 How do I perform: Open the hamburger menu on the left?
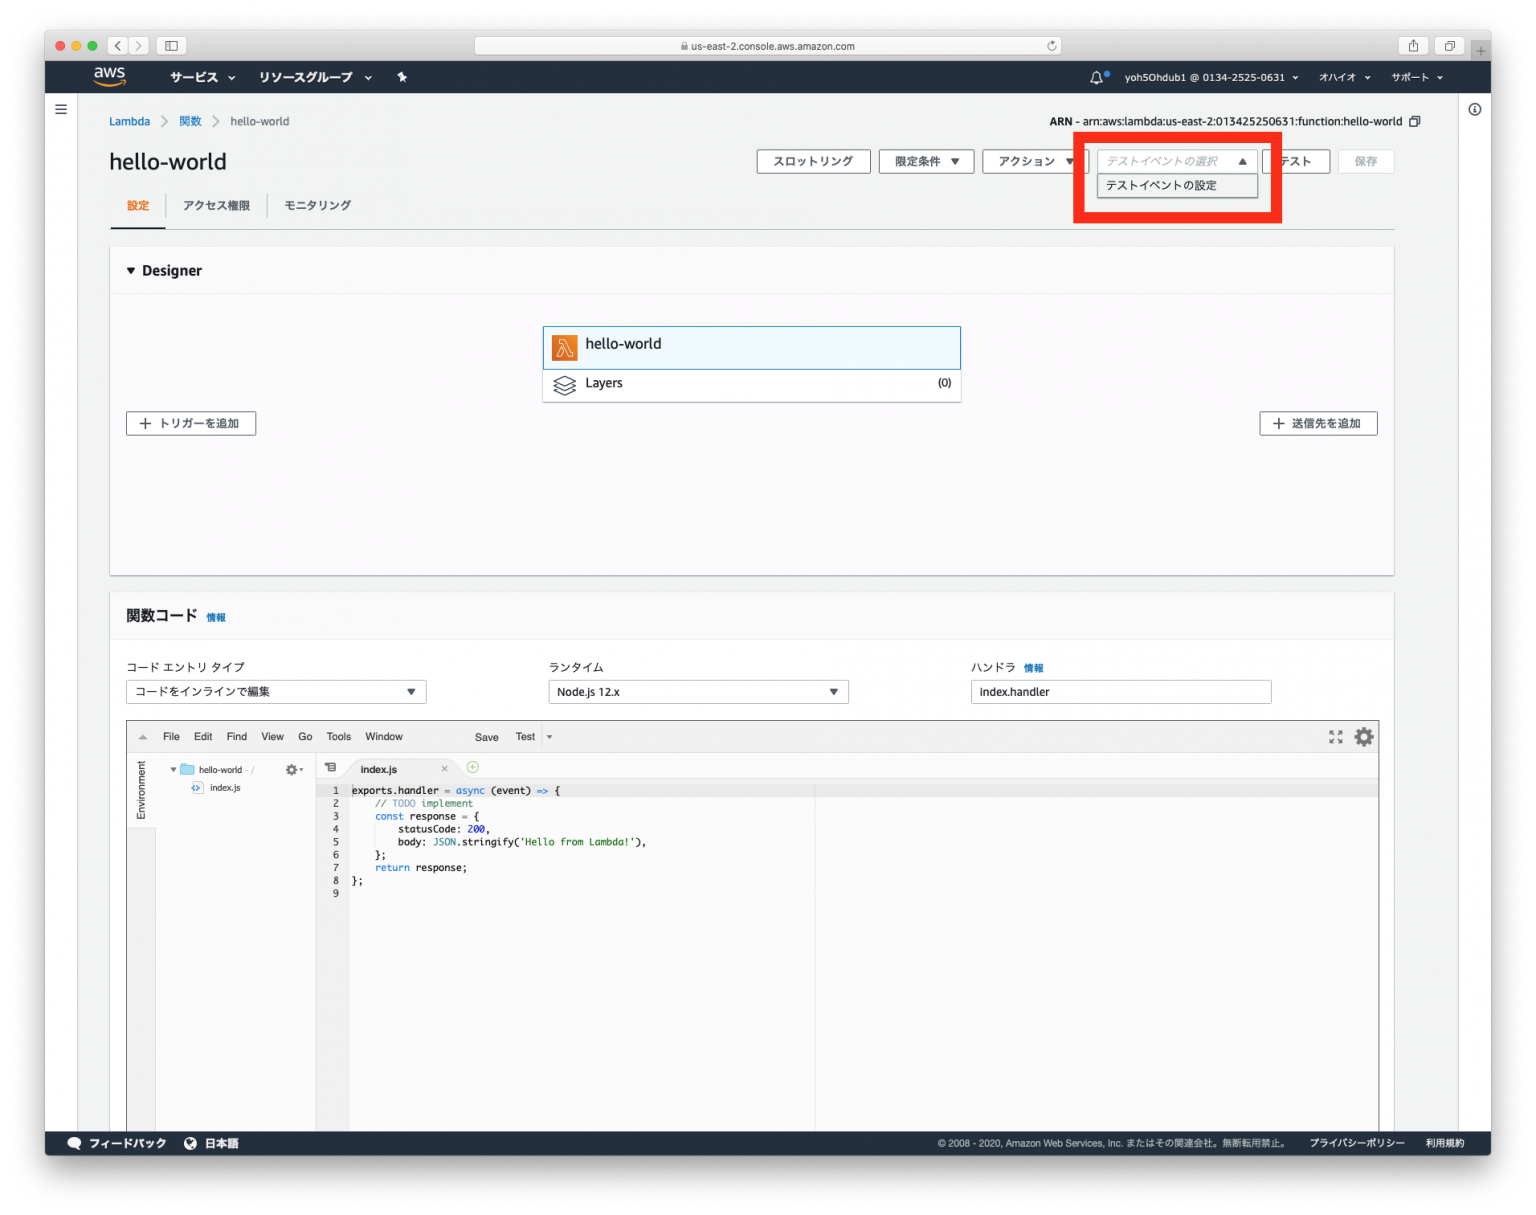click(x=61, y=108)
